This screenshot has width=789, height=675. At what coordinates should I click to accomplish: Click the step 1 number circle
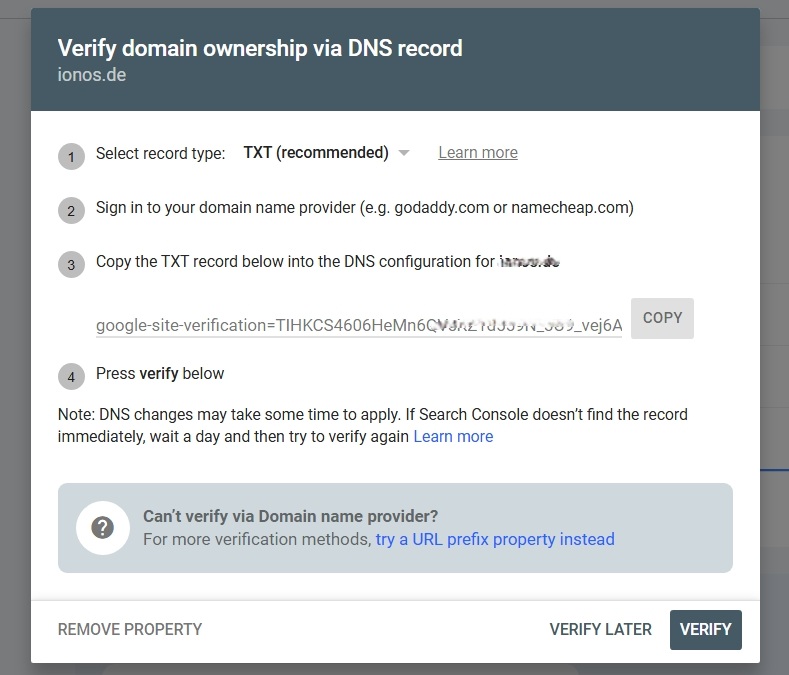pyautogui.click(x=71, y=157)
